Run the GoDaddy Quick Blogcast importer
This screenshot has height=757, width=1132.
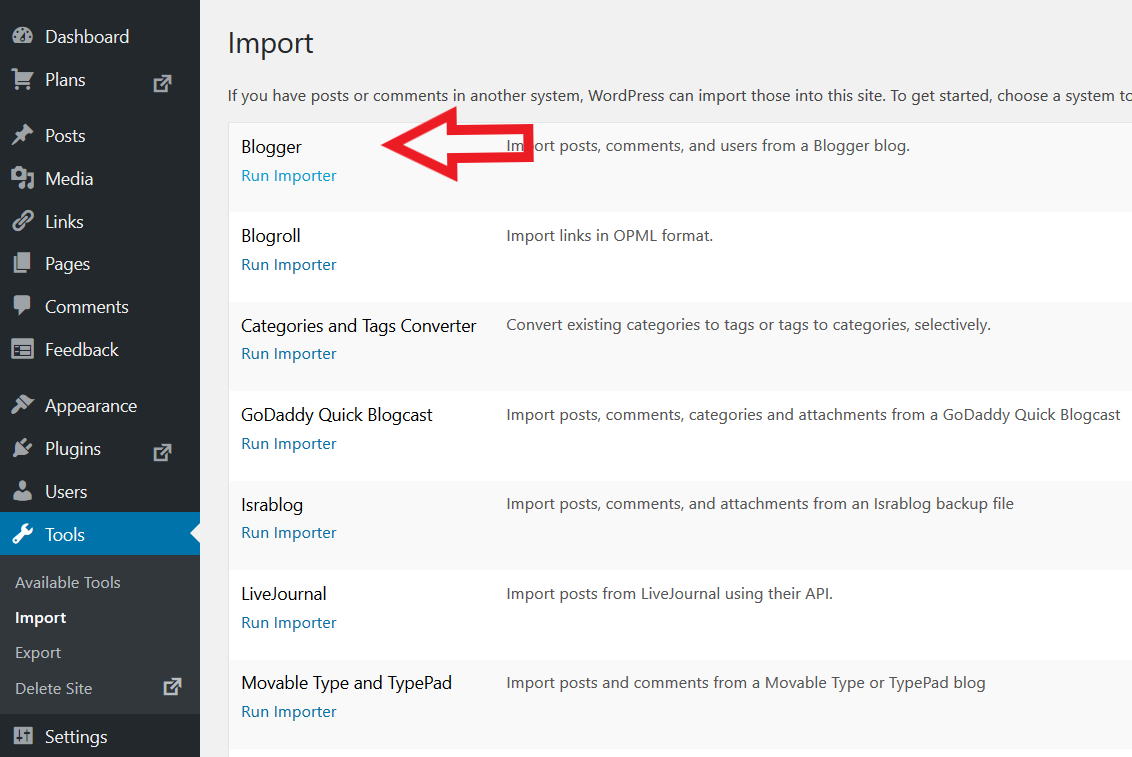[x=289, y=444]
